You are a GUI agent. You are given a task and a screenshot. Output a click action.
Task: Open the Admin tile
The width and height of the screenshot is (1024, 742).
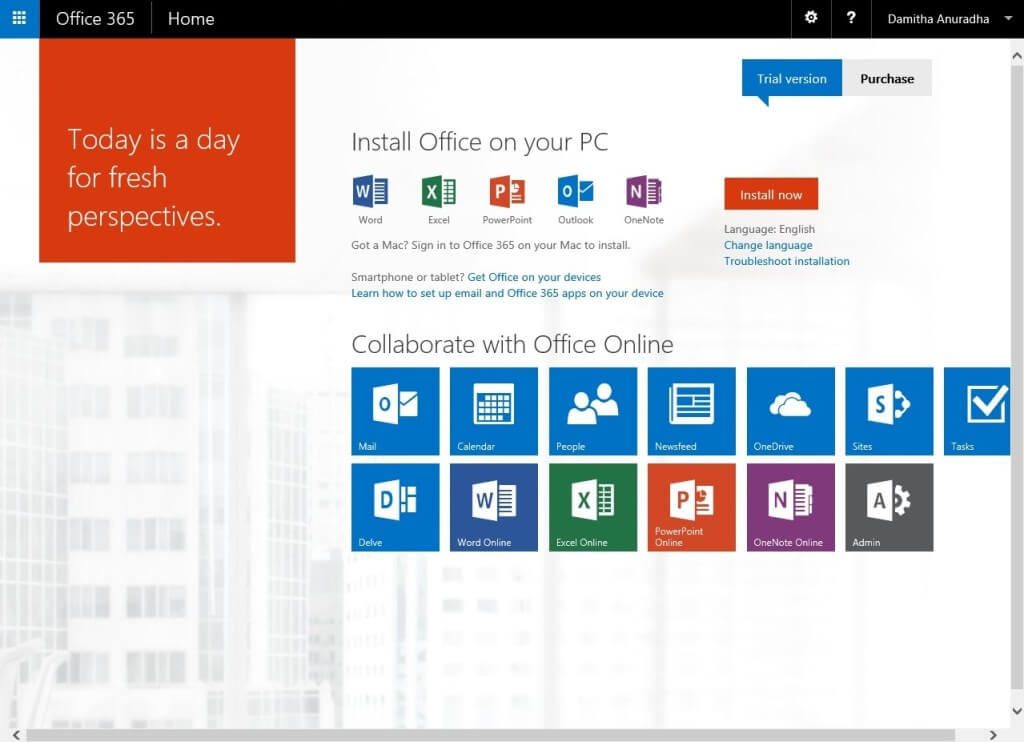pos(889,507)
